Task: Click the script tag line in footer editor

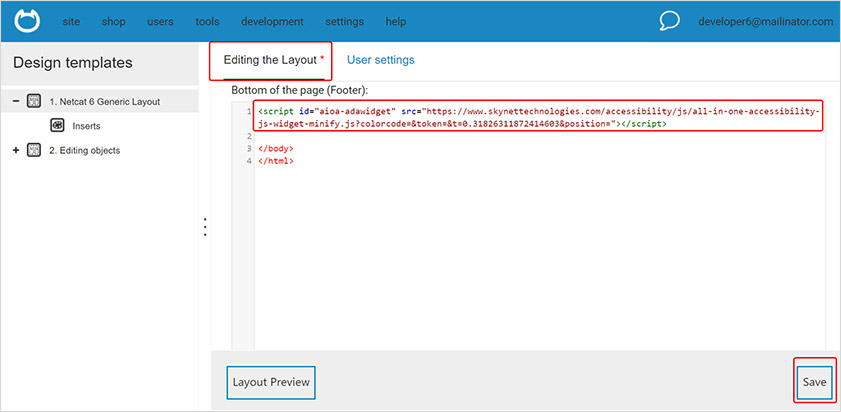Action: pyautogui.click(x=537, y=117)
